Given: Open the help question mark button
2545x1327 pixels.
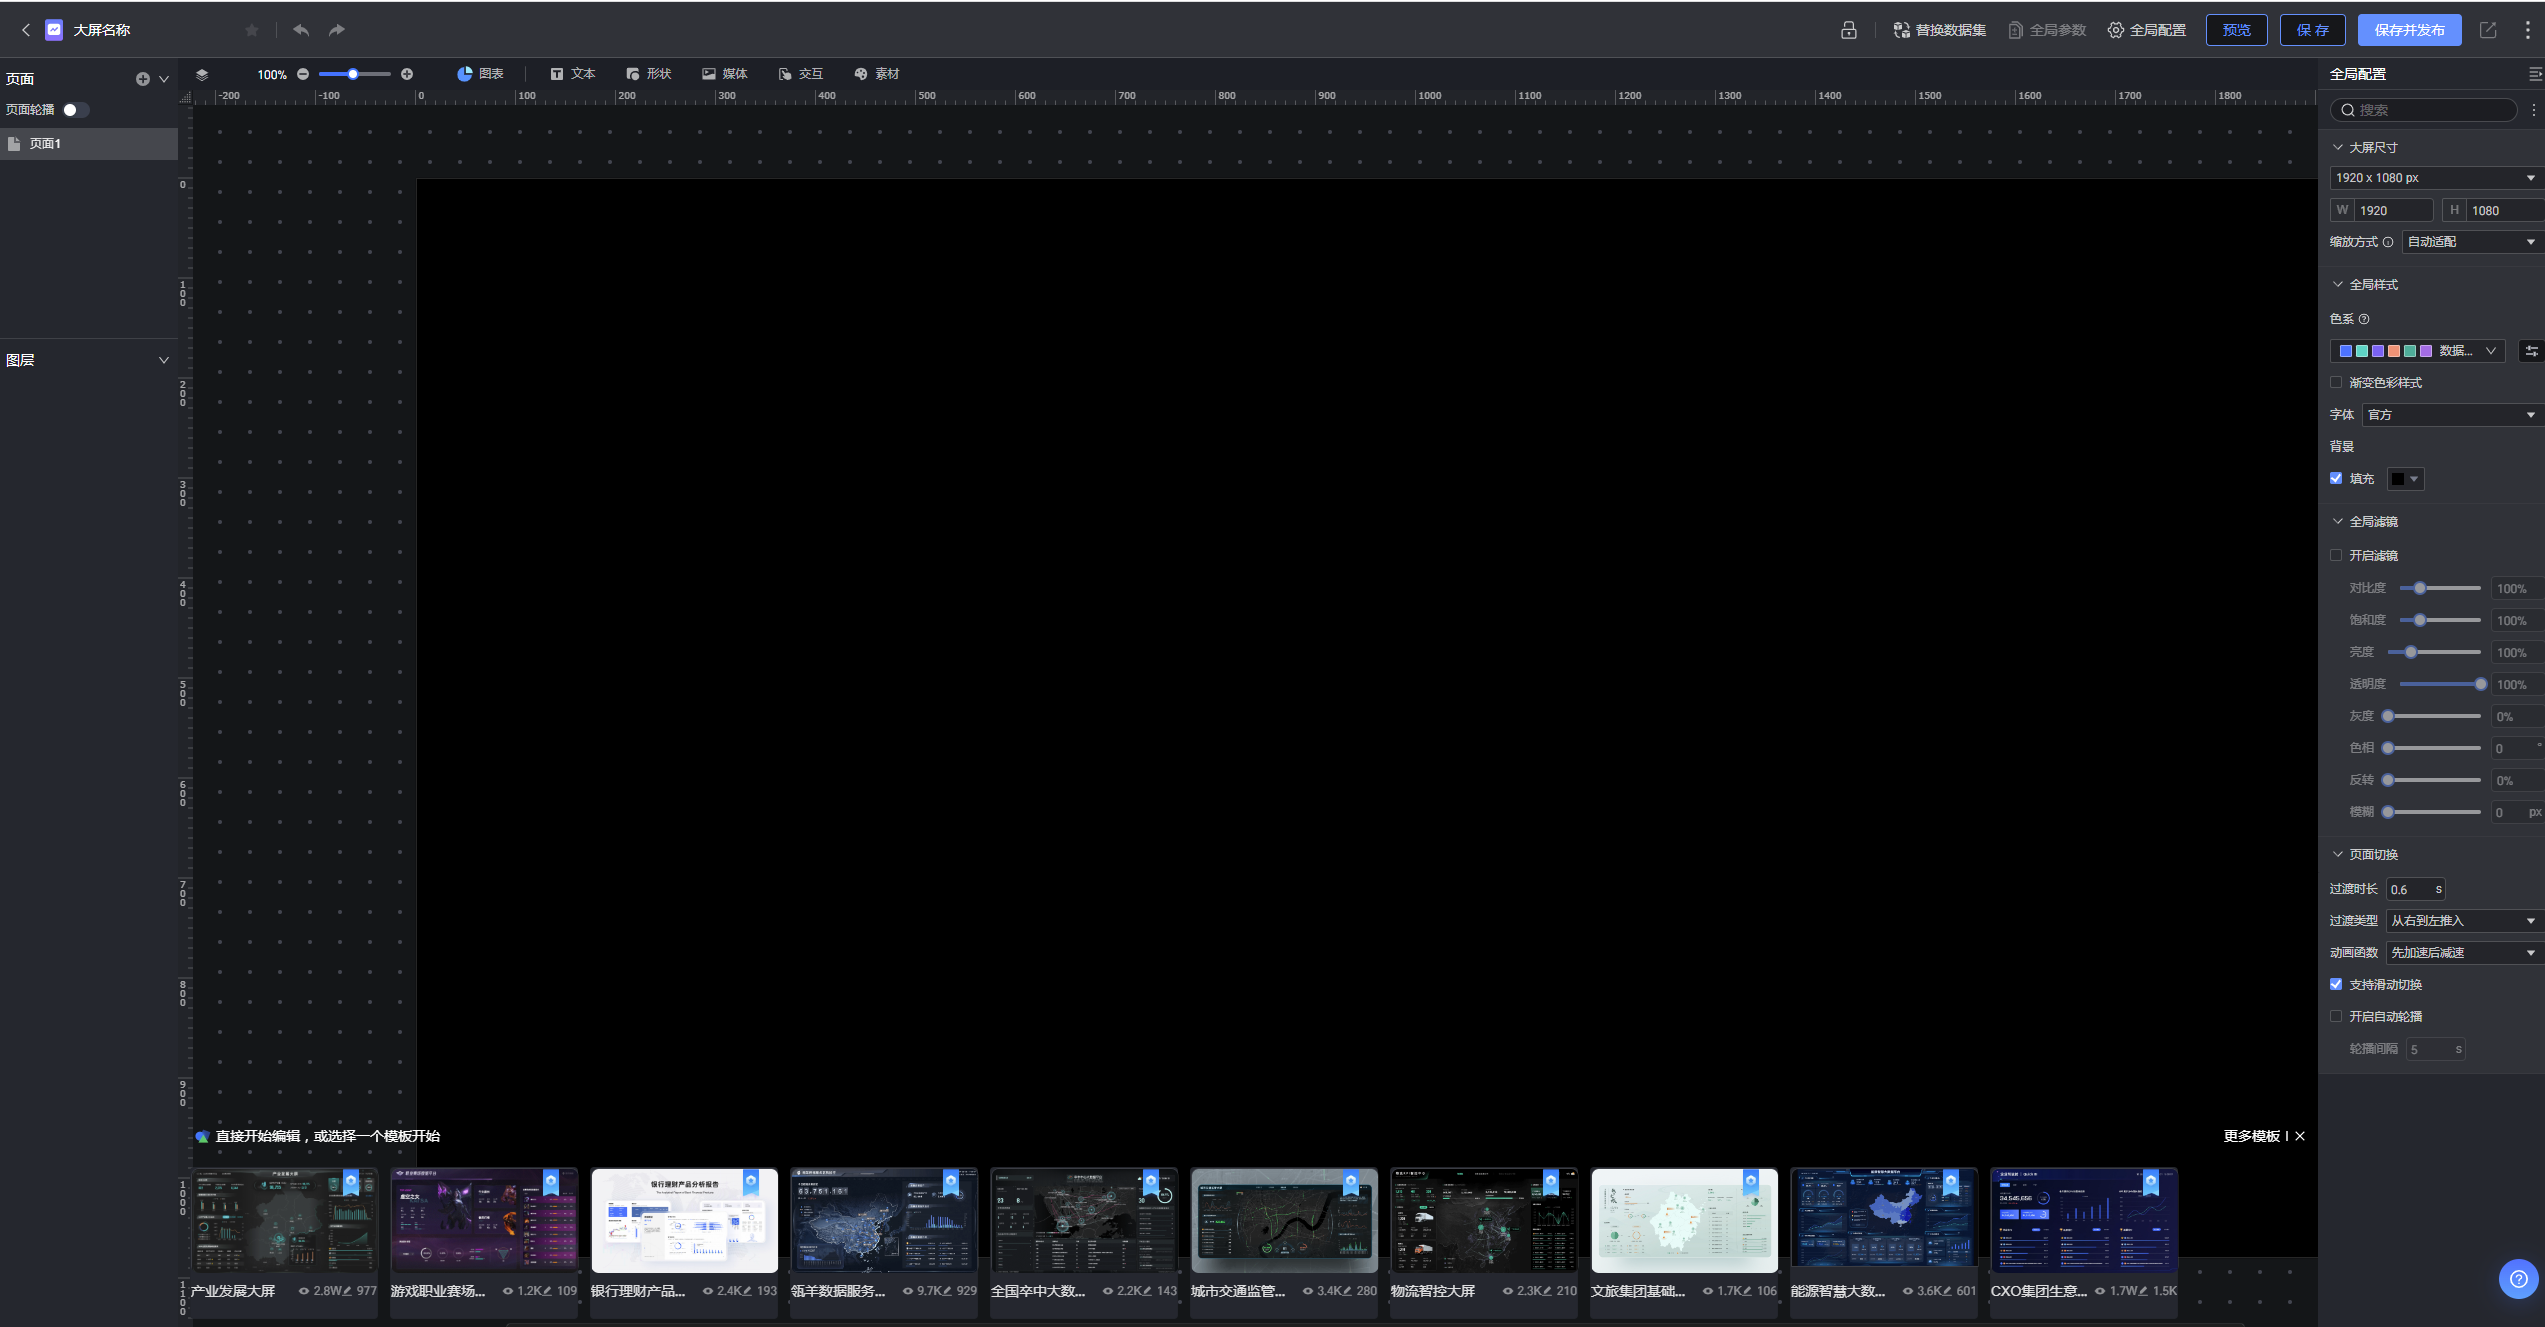Looking at the screenshot, I should [x=2518, y=1278].
